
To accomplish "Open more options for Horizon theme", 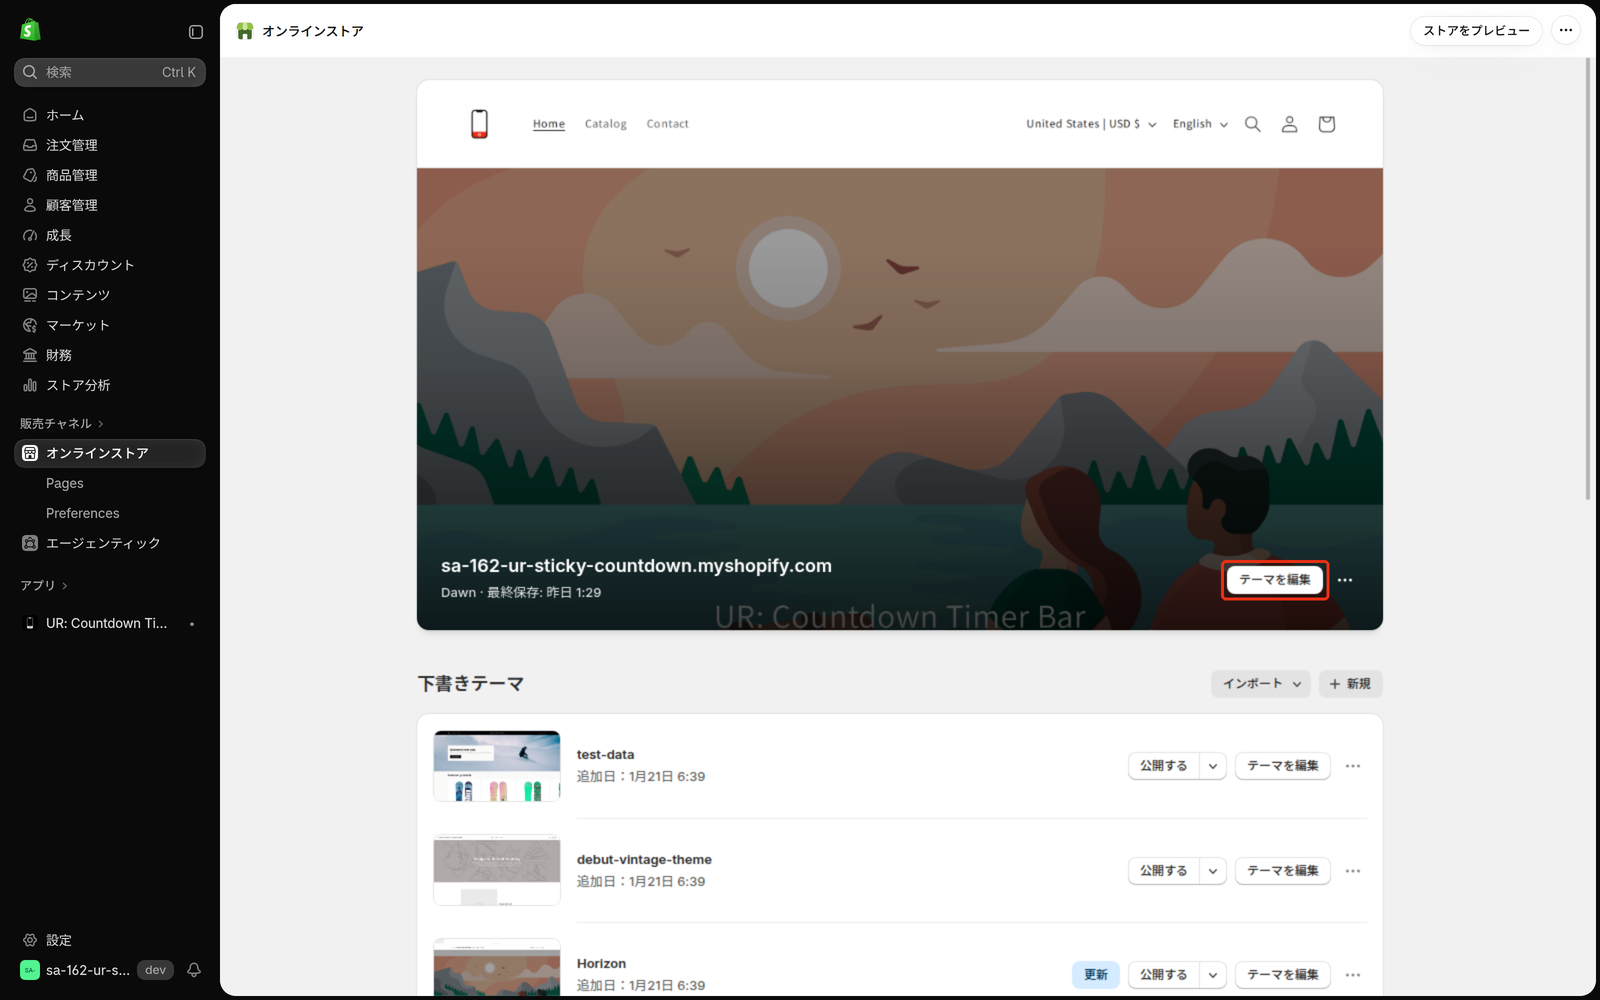I will coord(1353,975).
